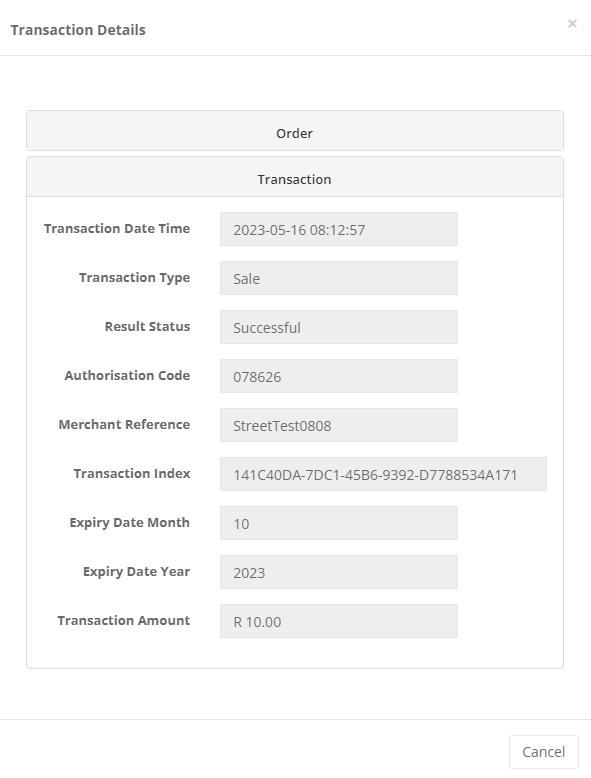Click the Expiry Date Year field 2023
Screen dimensions: 591x778
(x=339, y=572)
